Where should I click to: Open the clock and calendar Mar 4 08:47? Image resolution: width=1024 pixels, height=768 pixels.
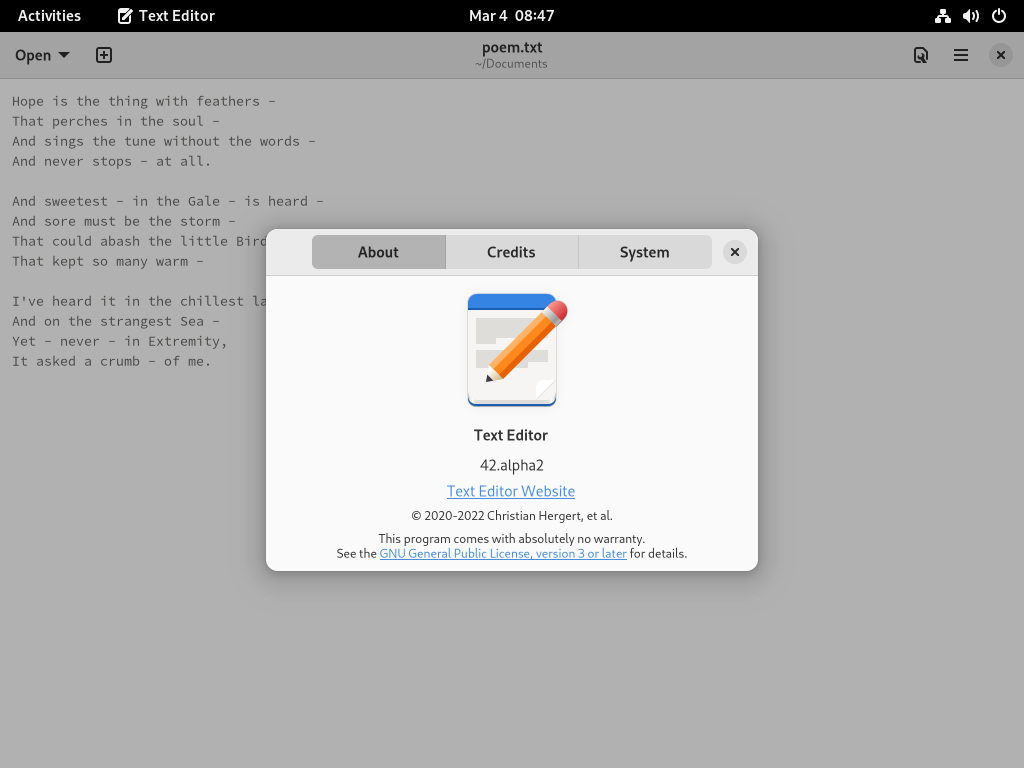point(511,16)
